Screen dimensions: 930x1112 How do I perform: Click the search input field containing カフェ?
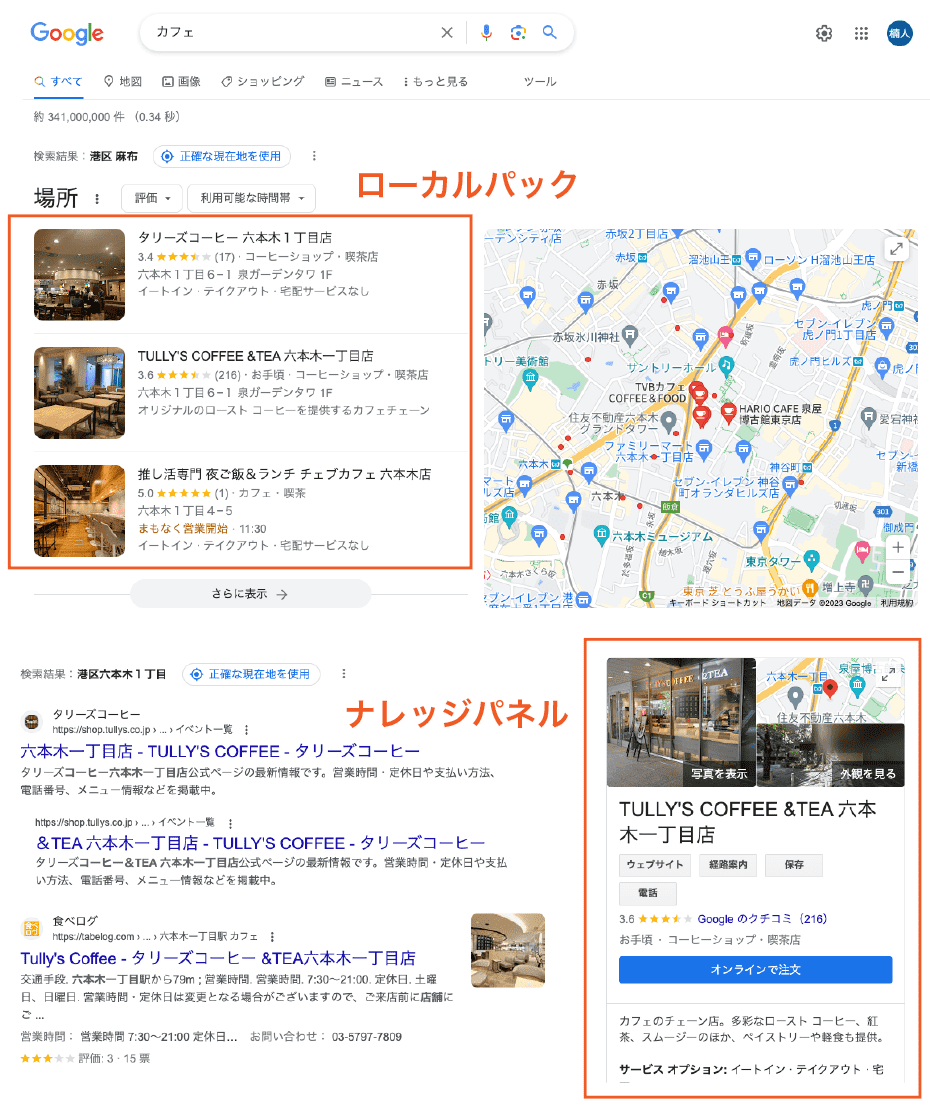pos(290,33)
